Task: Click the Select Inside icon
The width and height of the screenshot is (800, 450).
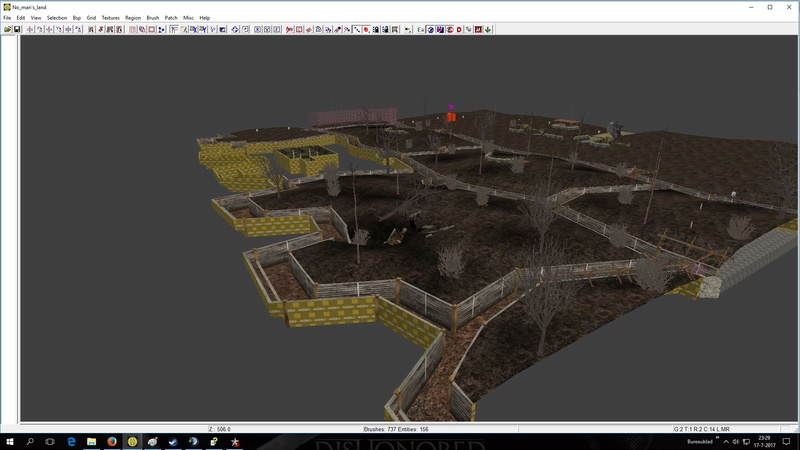Action: pyautogui.click(x=119, y=29)
